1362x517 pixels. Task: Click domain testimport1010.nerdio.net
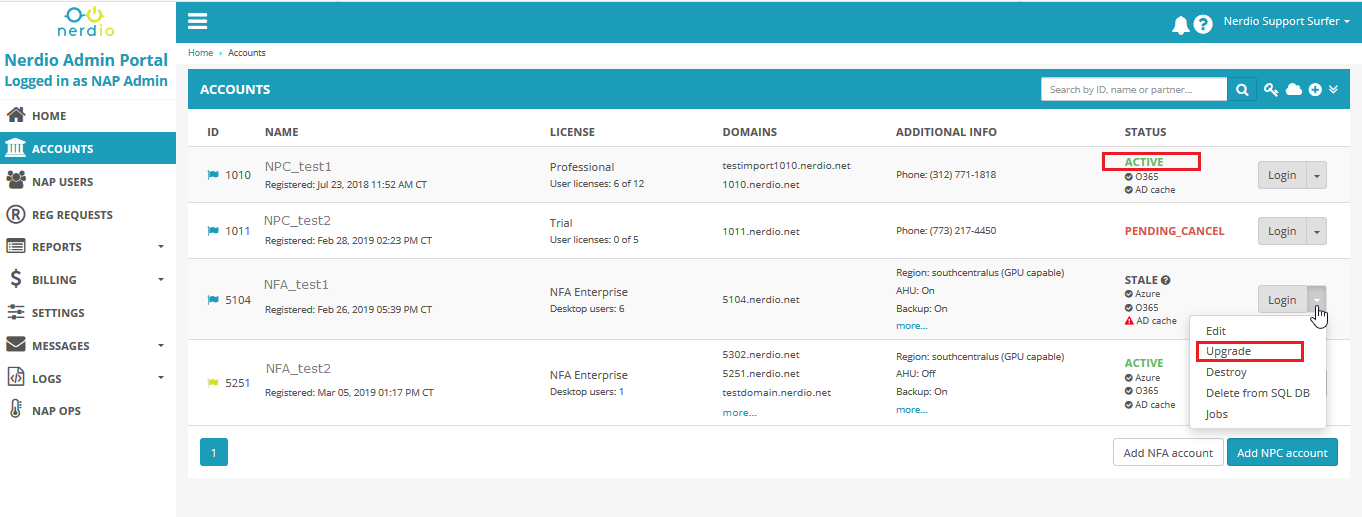click(786, 166)
